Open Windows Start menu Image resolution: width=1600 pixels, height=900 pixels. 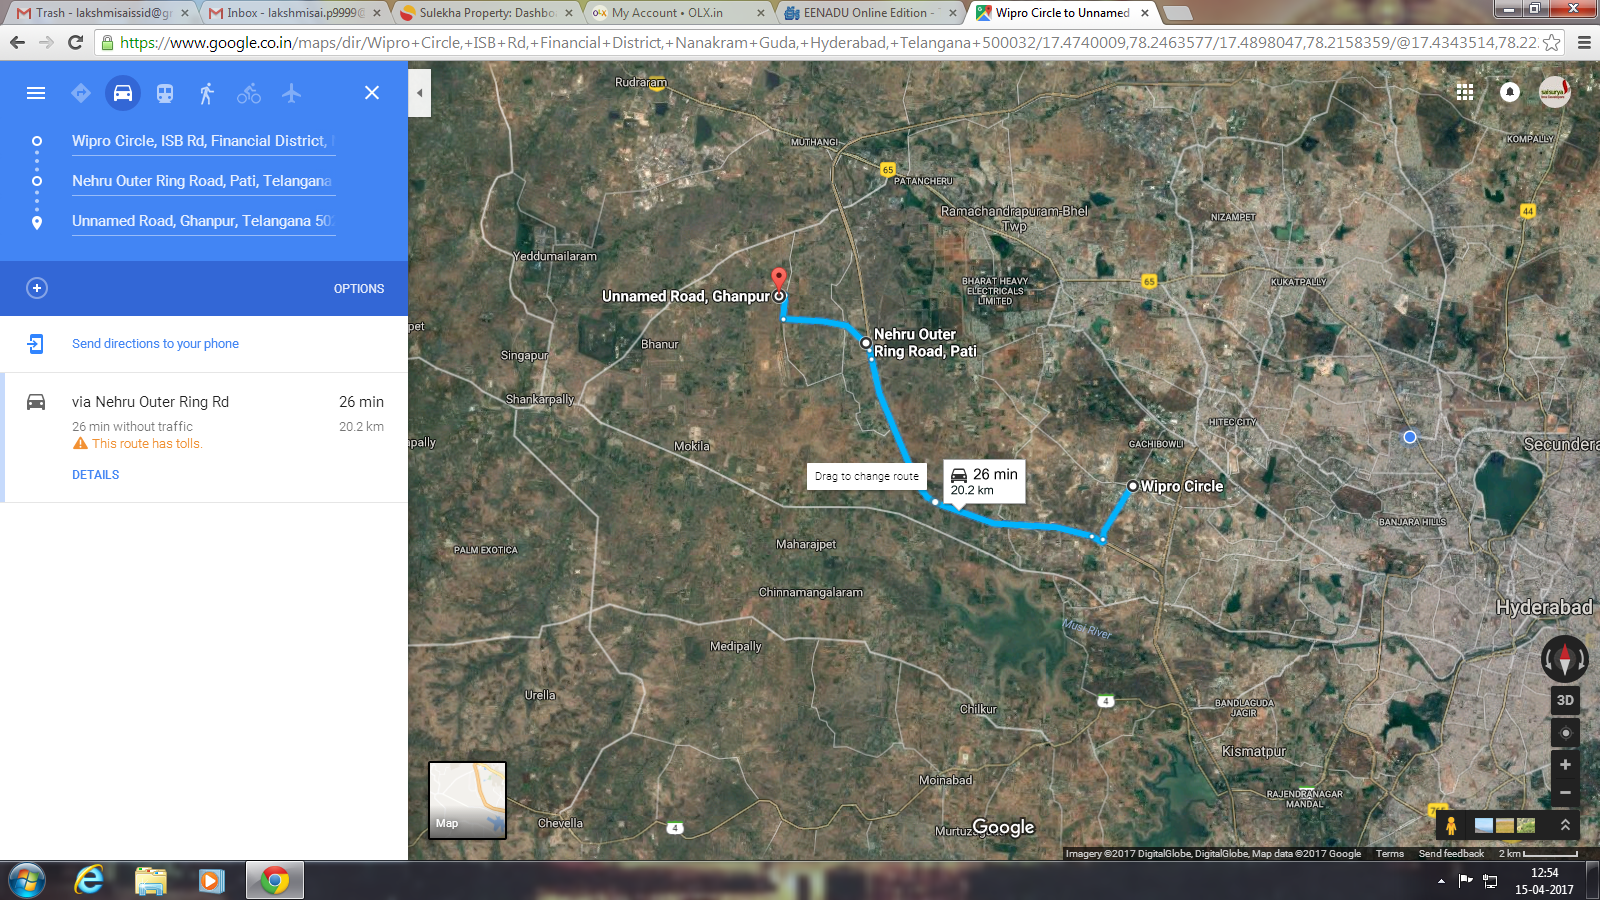(27, 881)
